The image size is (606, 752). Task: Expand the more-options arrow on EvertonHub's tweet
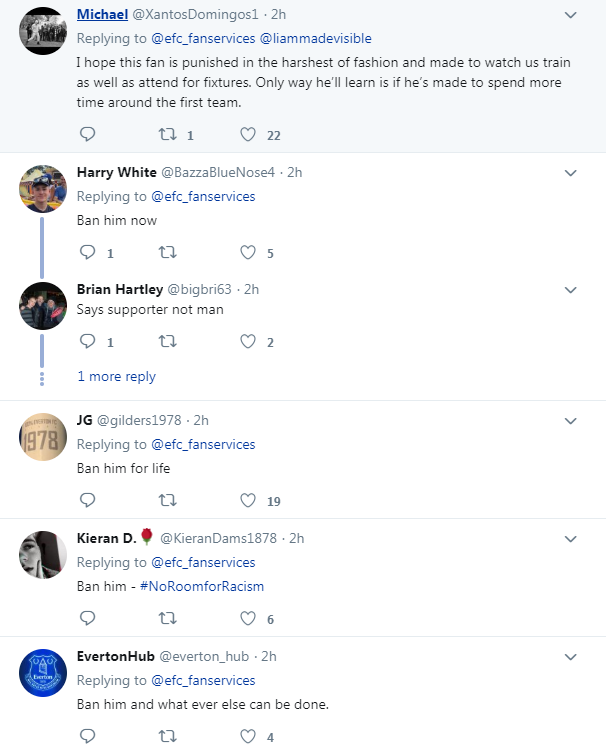[x=571, y=657]
